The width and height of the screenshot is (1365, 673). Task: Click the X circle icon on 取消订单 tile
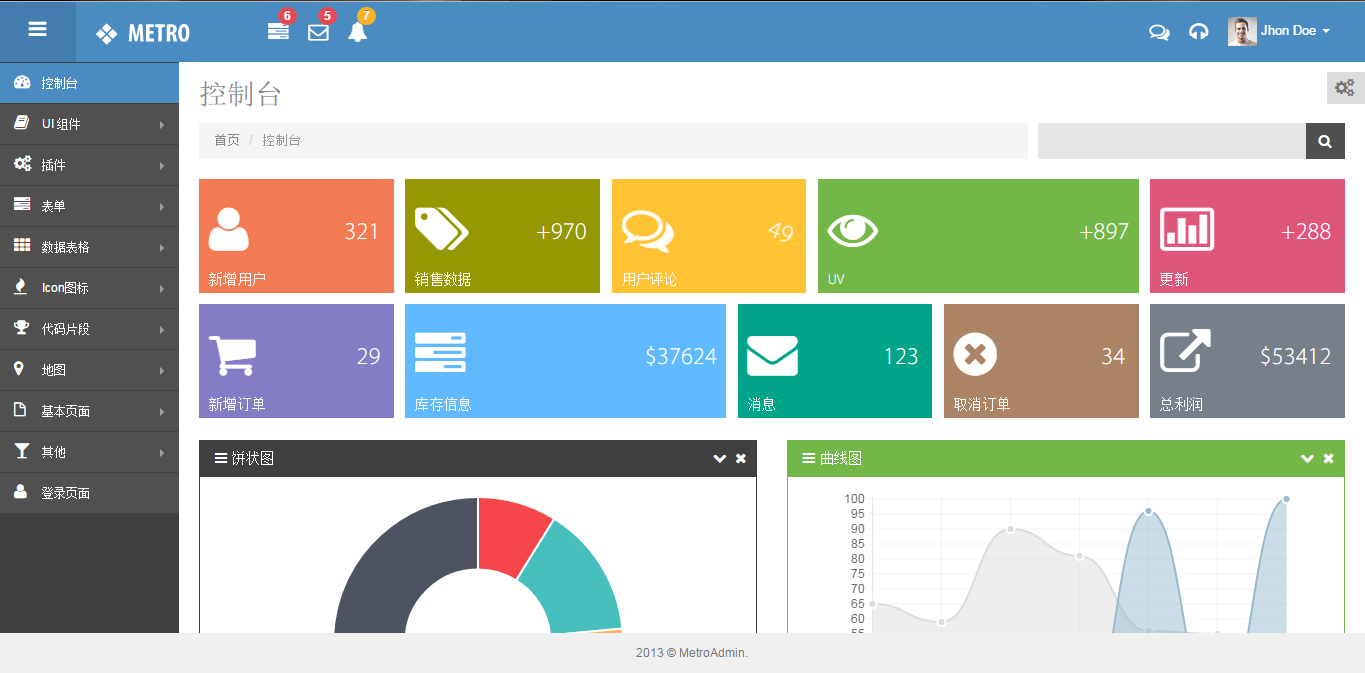click(x=975, y=355)
